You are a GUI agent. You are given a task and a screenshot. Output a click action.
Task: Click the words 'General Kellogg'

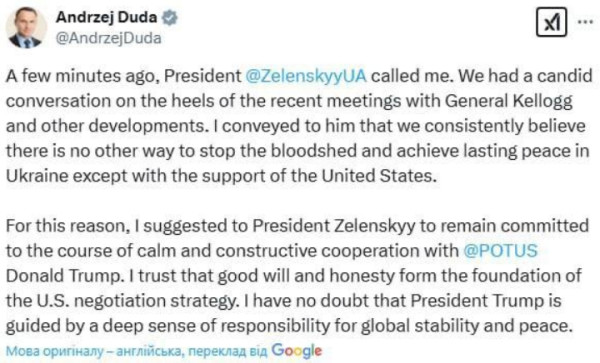(x=509, y=101)
